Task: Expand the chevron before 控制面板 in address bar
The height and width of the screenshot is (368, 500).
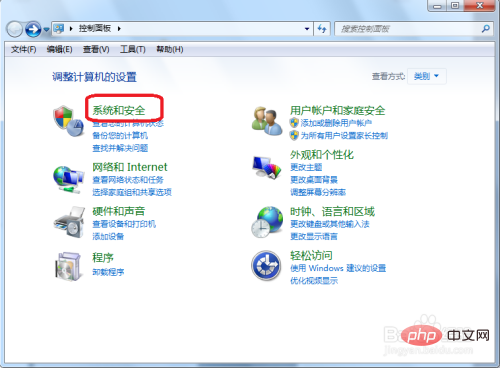Action: pos(71,29)
